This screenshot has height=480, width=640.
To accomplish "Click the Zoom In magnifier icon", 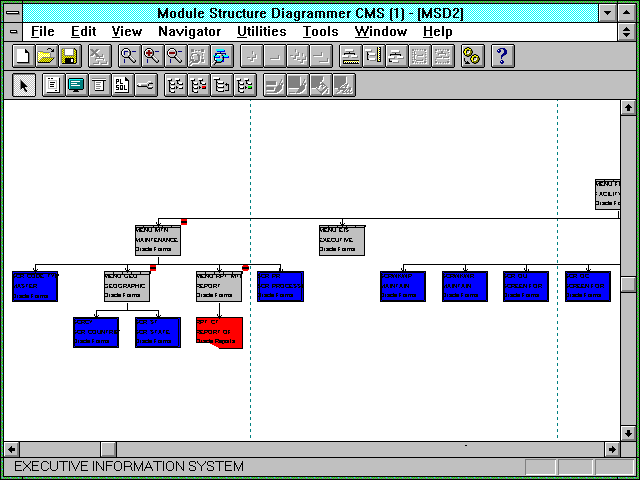I will [152, 56].
